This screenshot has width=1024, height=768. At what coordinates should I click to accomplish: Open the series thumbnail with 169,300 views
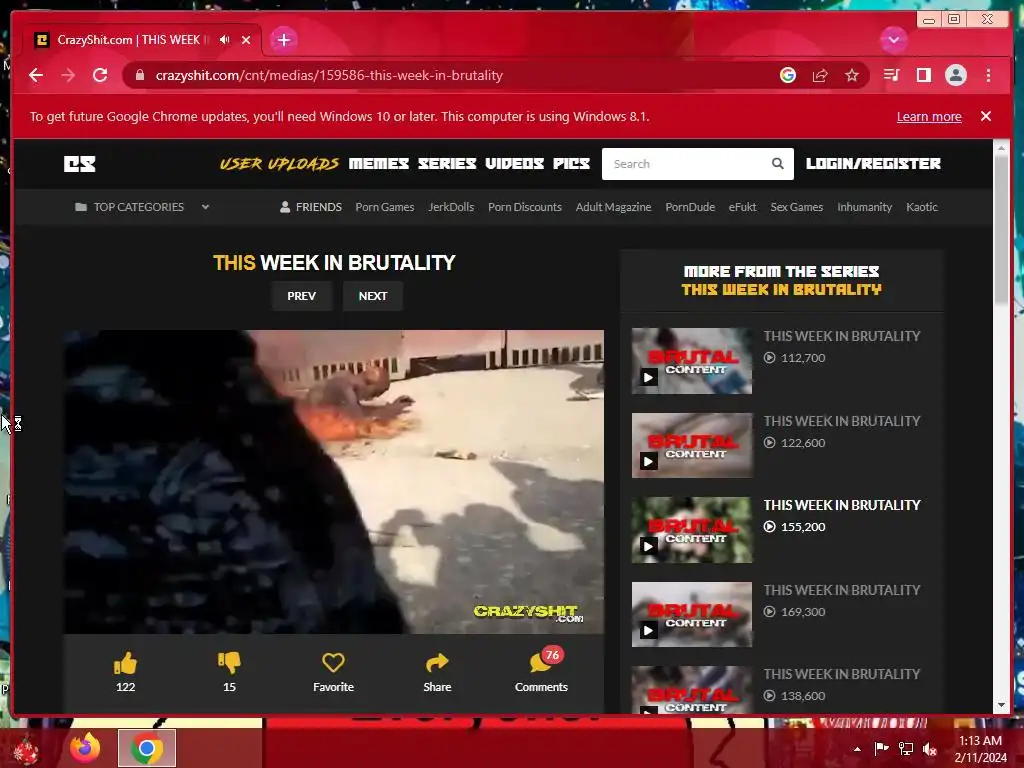692,615
